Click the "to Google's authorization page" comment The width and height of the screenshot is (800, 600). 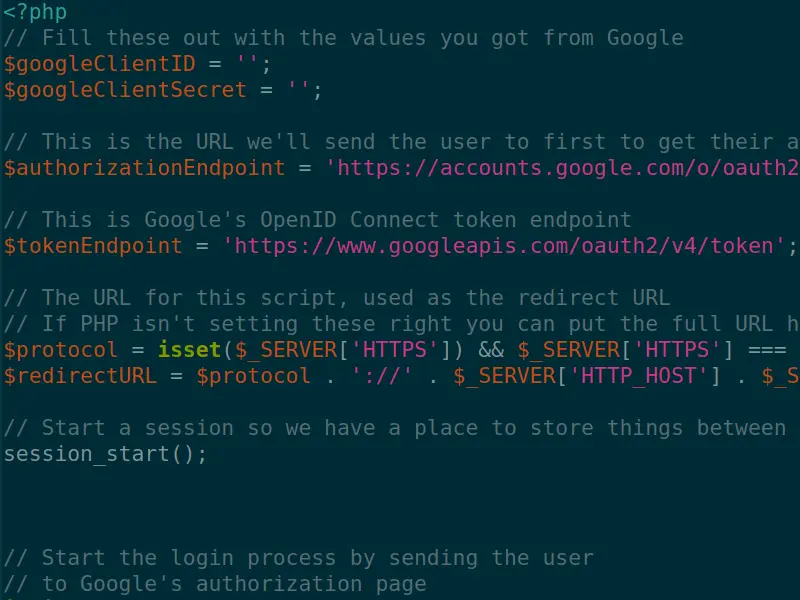point(216,584)
